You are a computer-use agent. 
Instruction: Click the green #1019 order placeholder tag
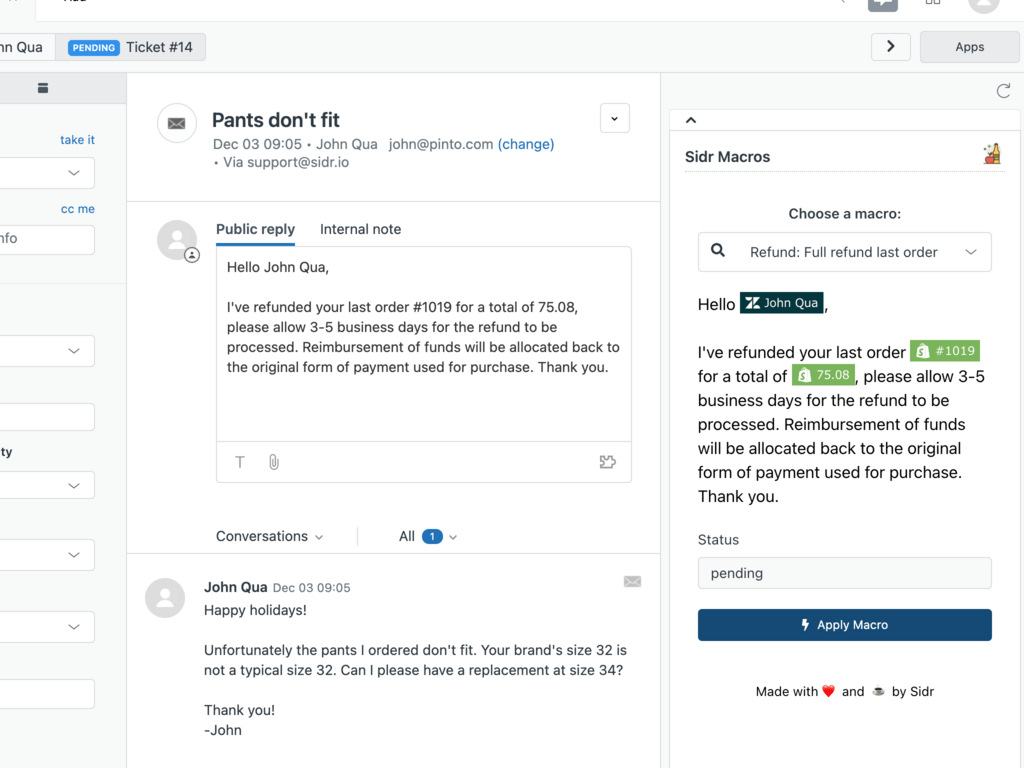(x=944, y=351)
